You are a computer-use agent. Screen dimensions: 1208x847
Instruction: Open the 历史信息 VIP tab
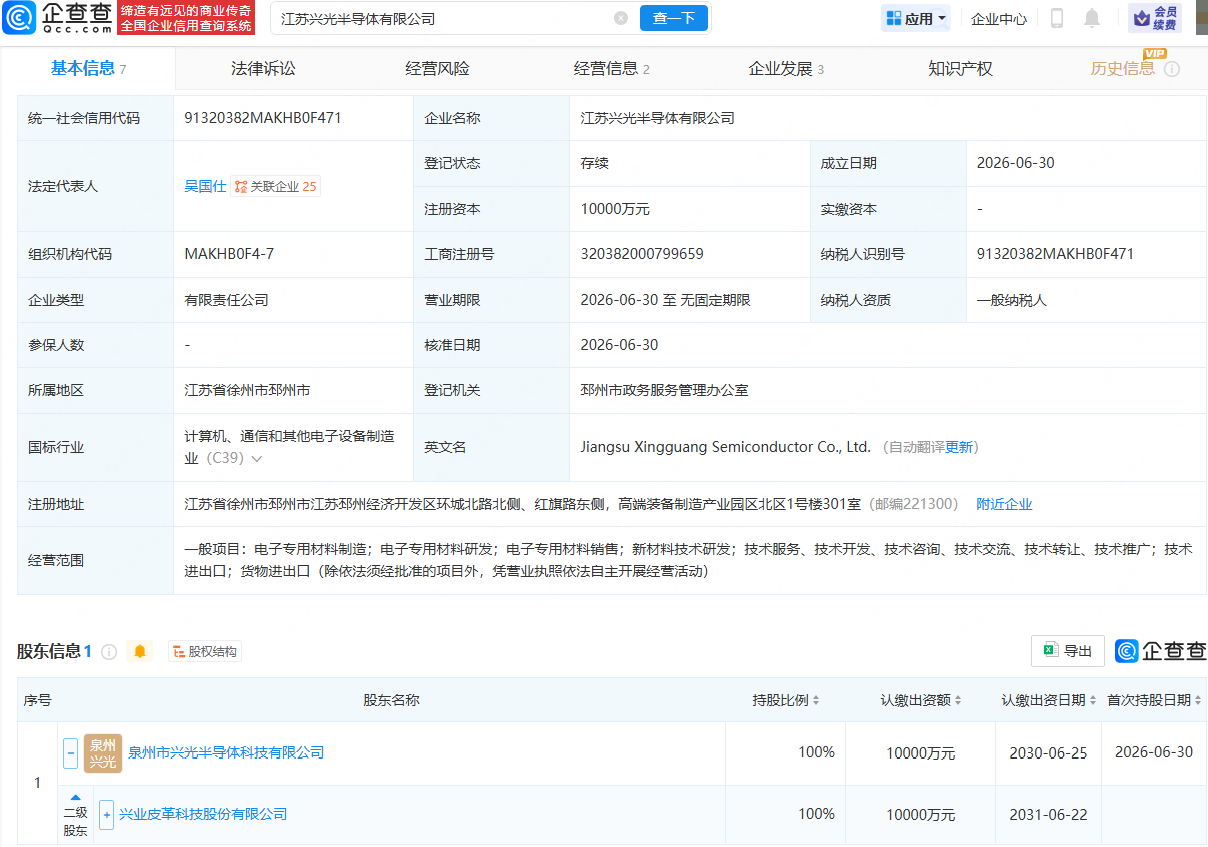1123,68
